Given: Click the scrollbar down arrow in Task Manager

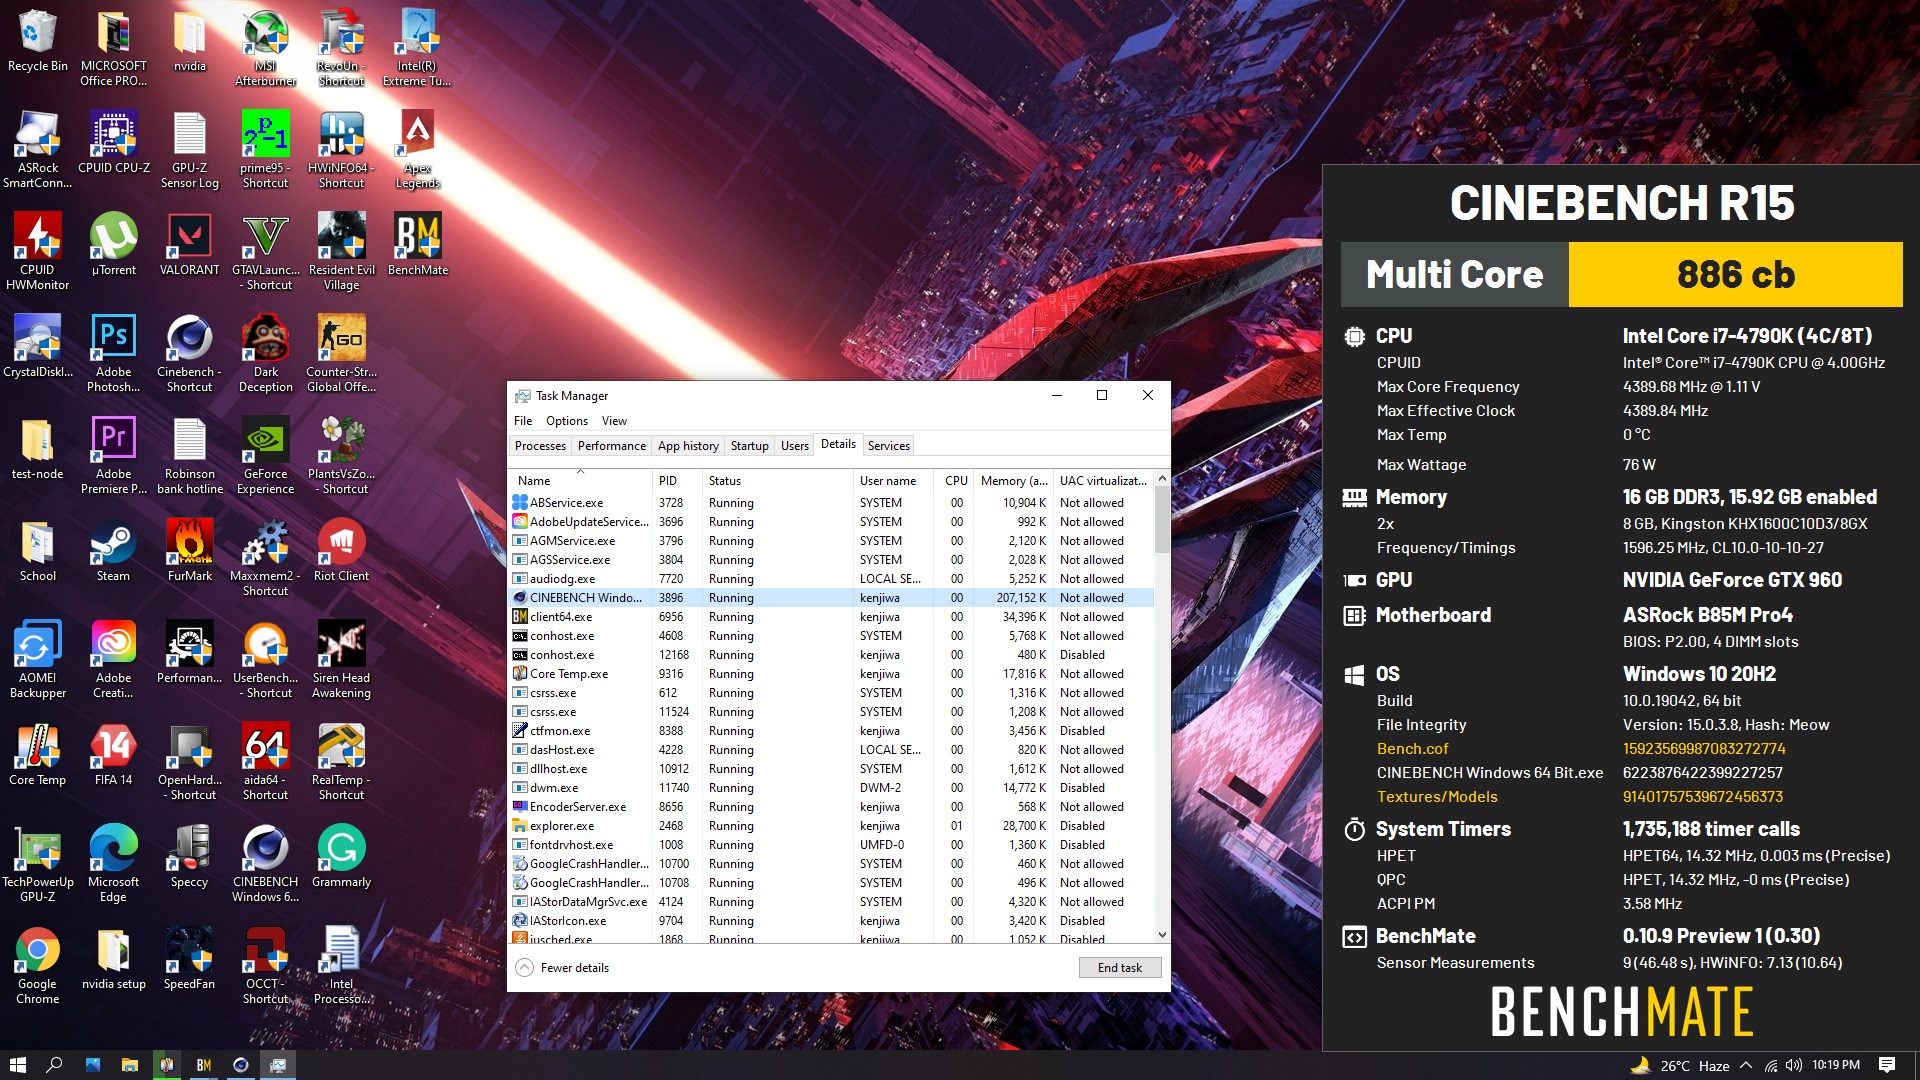Looking at the screenshot, I should pos(1161,935).
